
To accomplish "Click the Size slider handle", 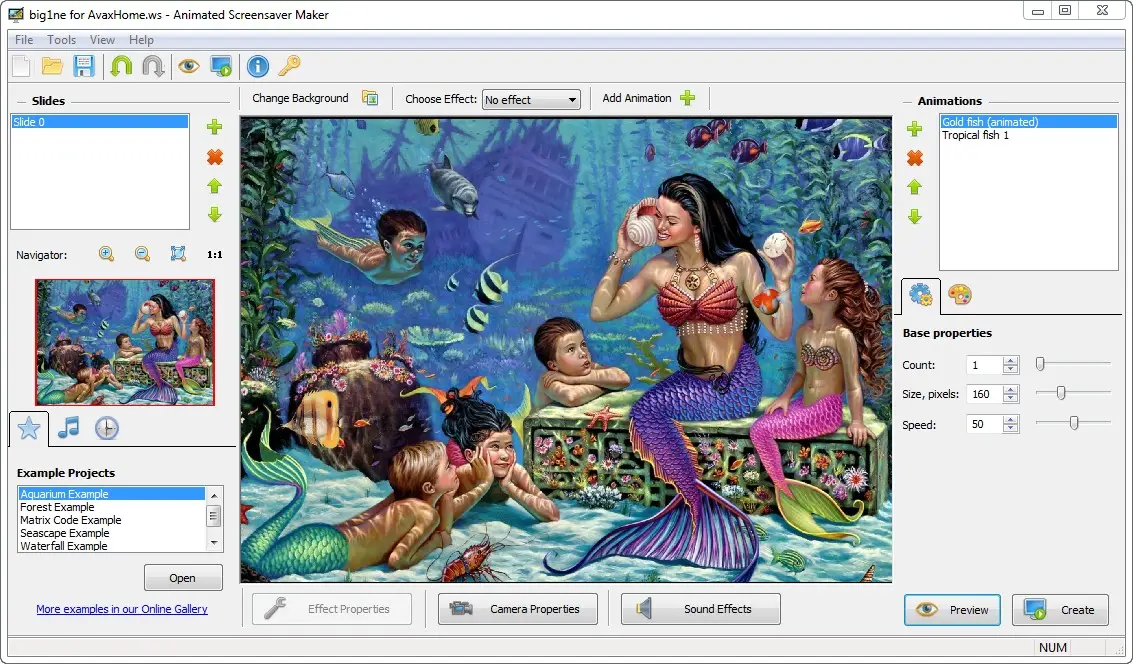I will pyautogui.click(x=1061, y=392).
